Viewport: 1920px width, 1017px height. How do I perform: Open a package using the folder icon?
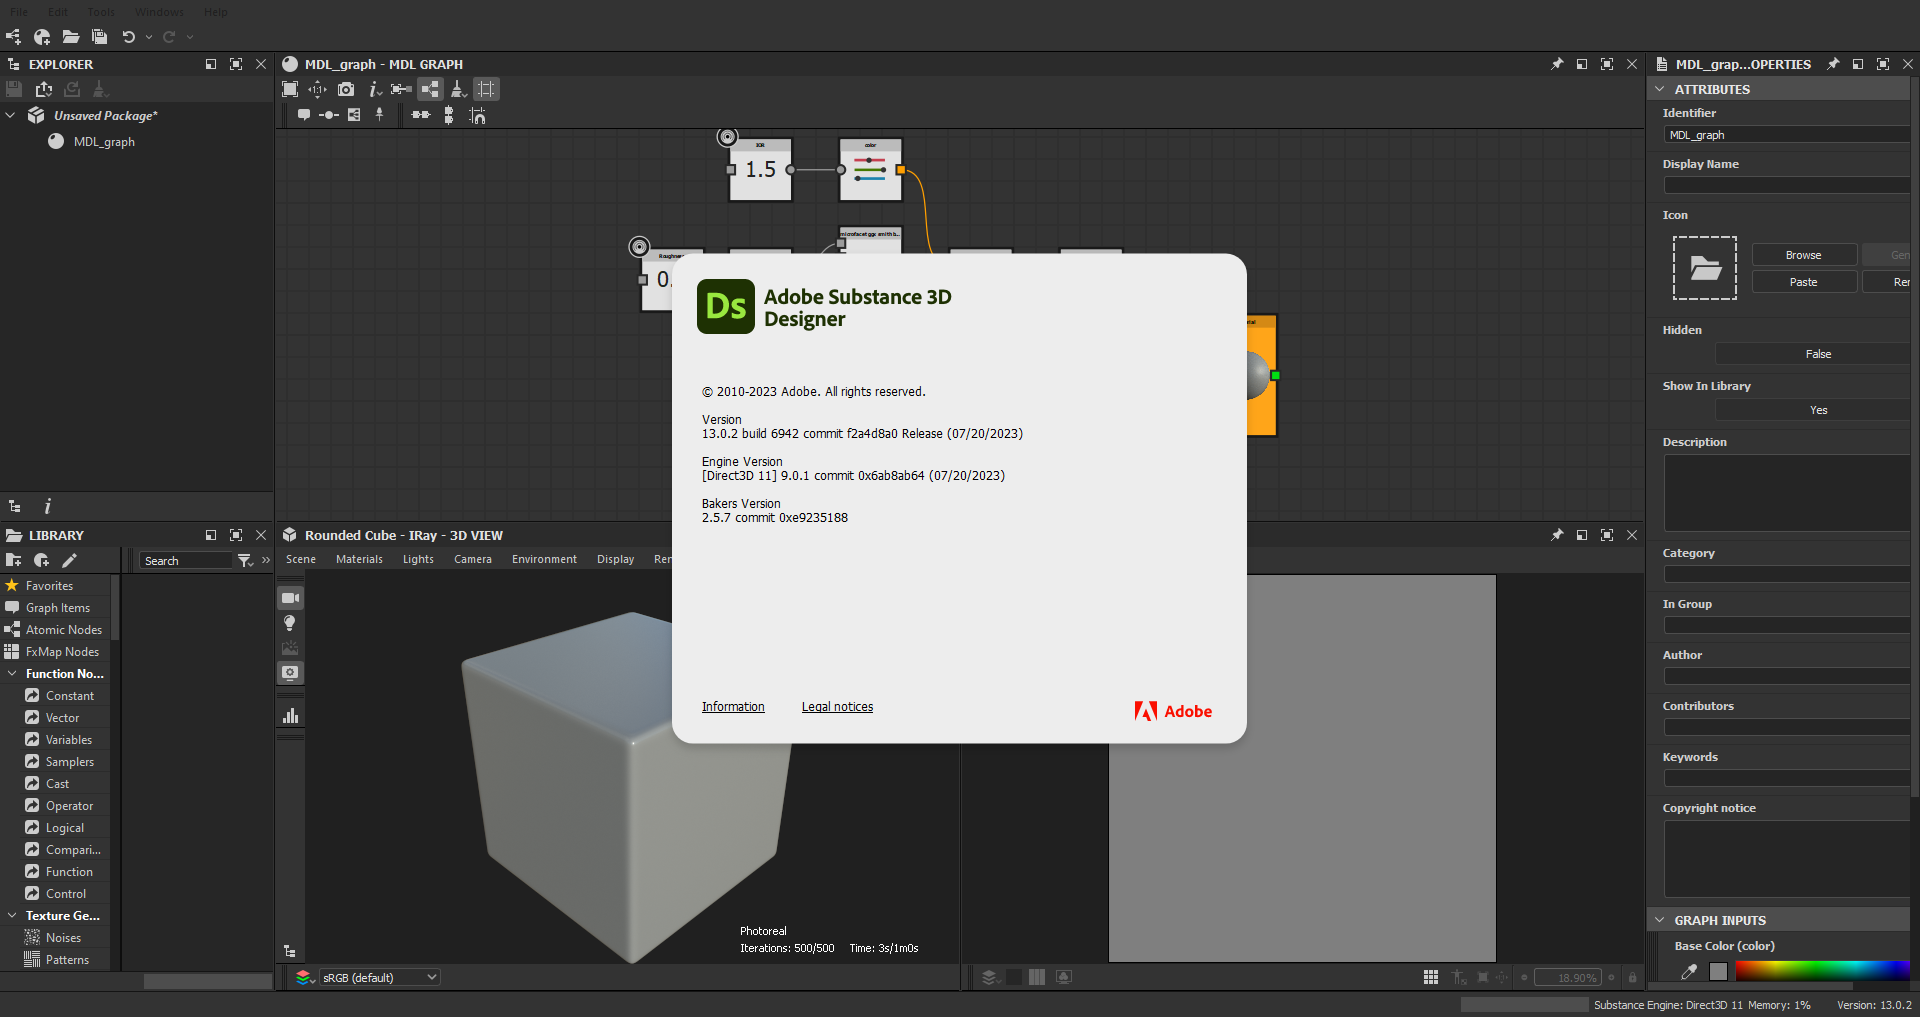pyautogui.click(x=70, y=37)
